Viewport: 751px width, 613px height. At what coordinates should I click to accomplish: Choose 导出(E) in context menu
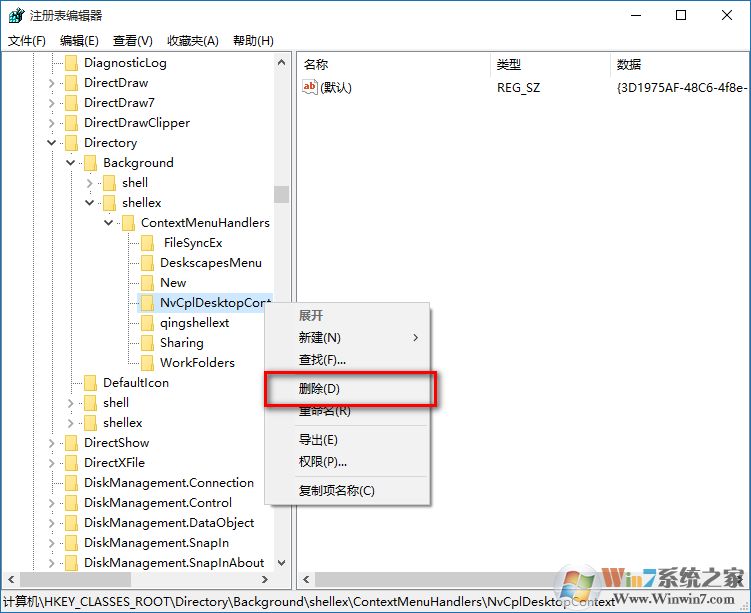coord(348,440)
